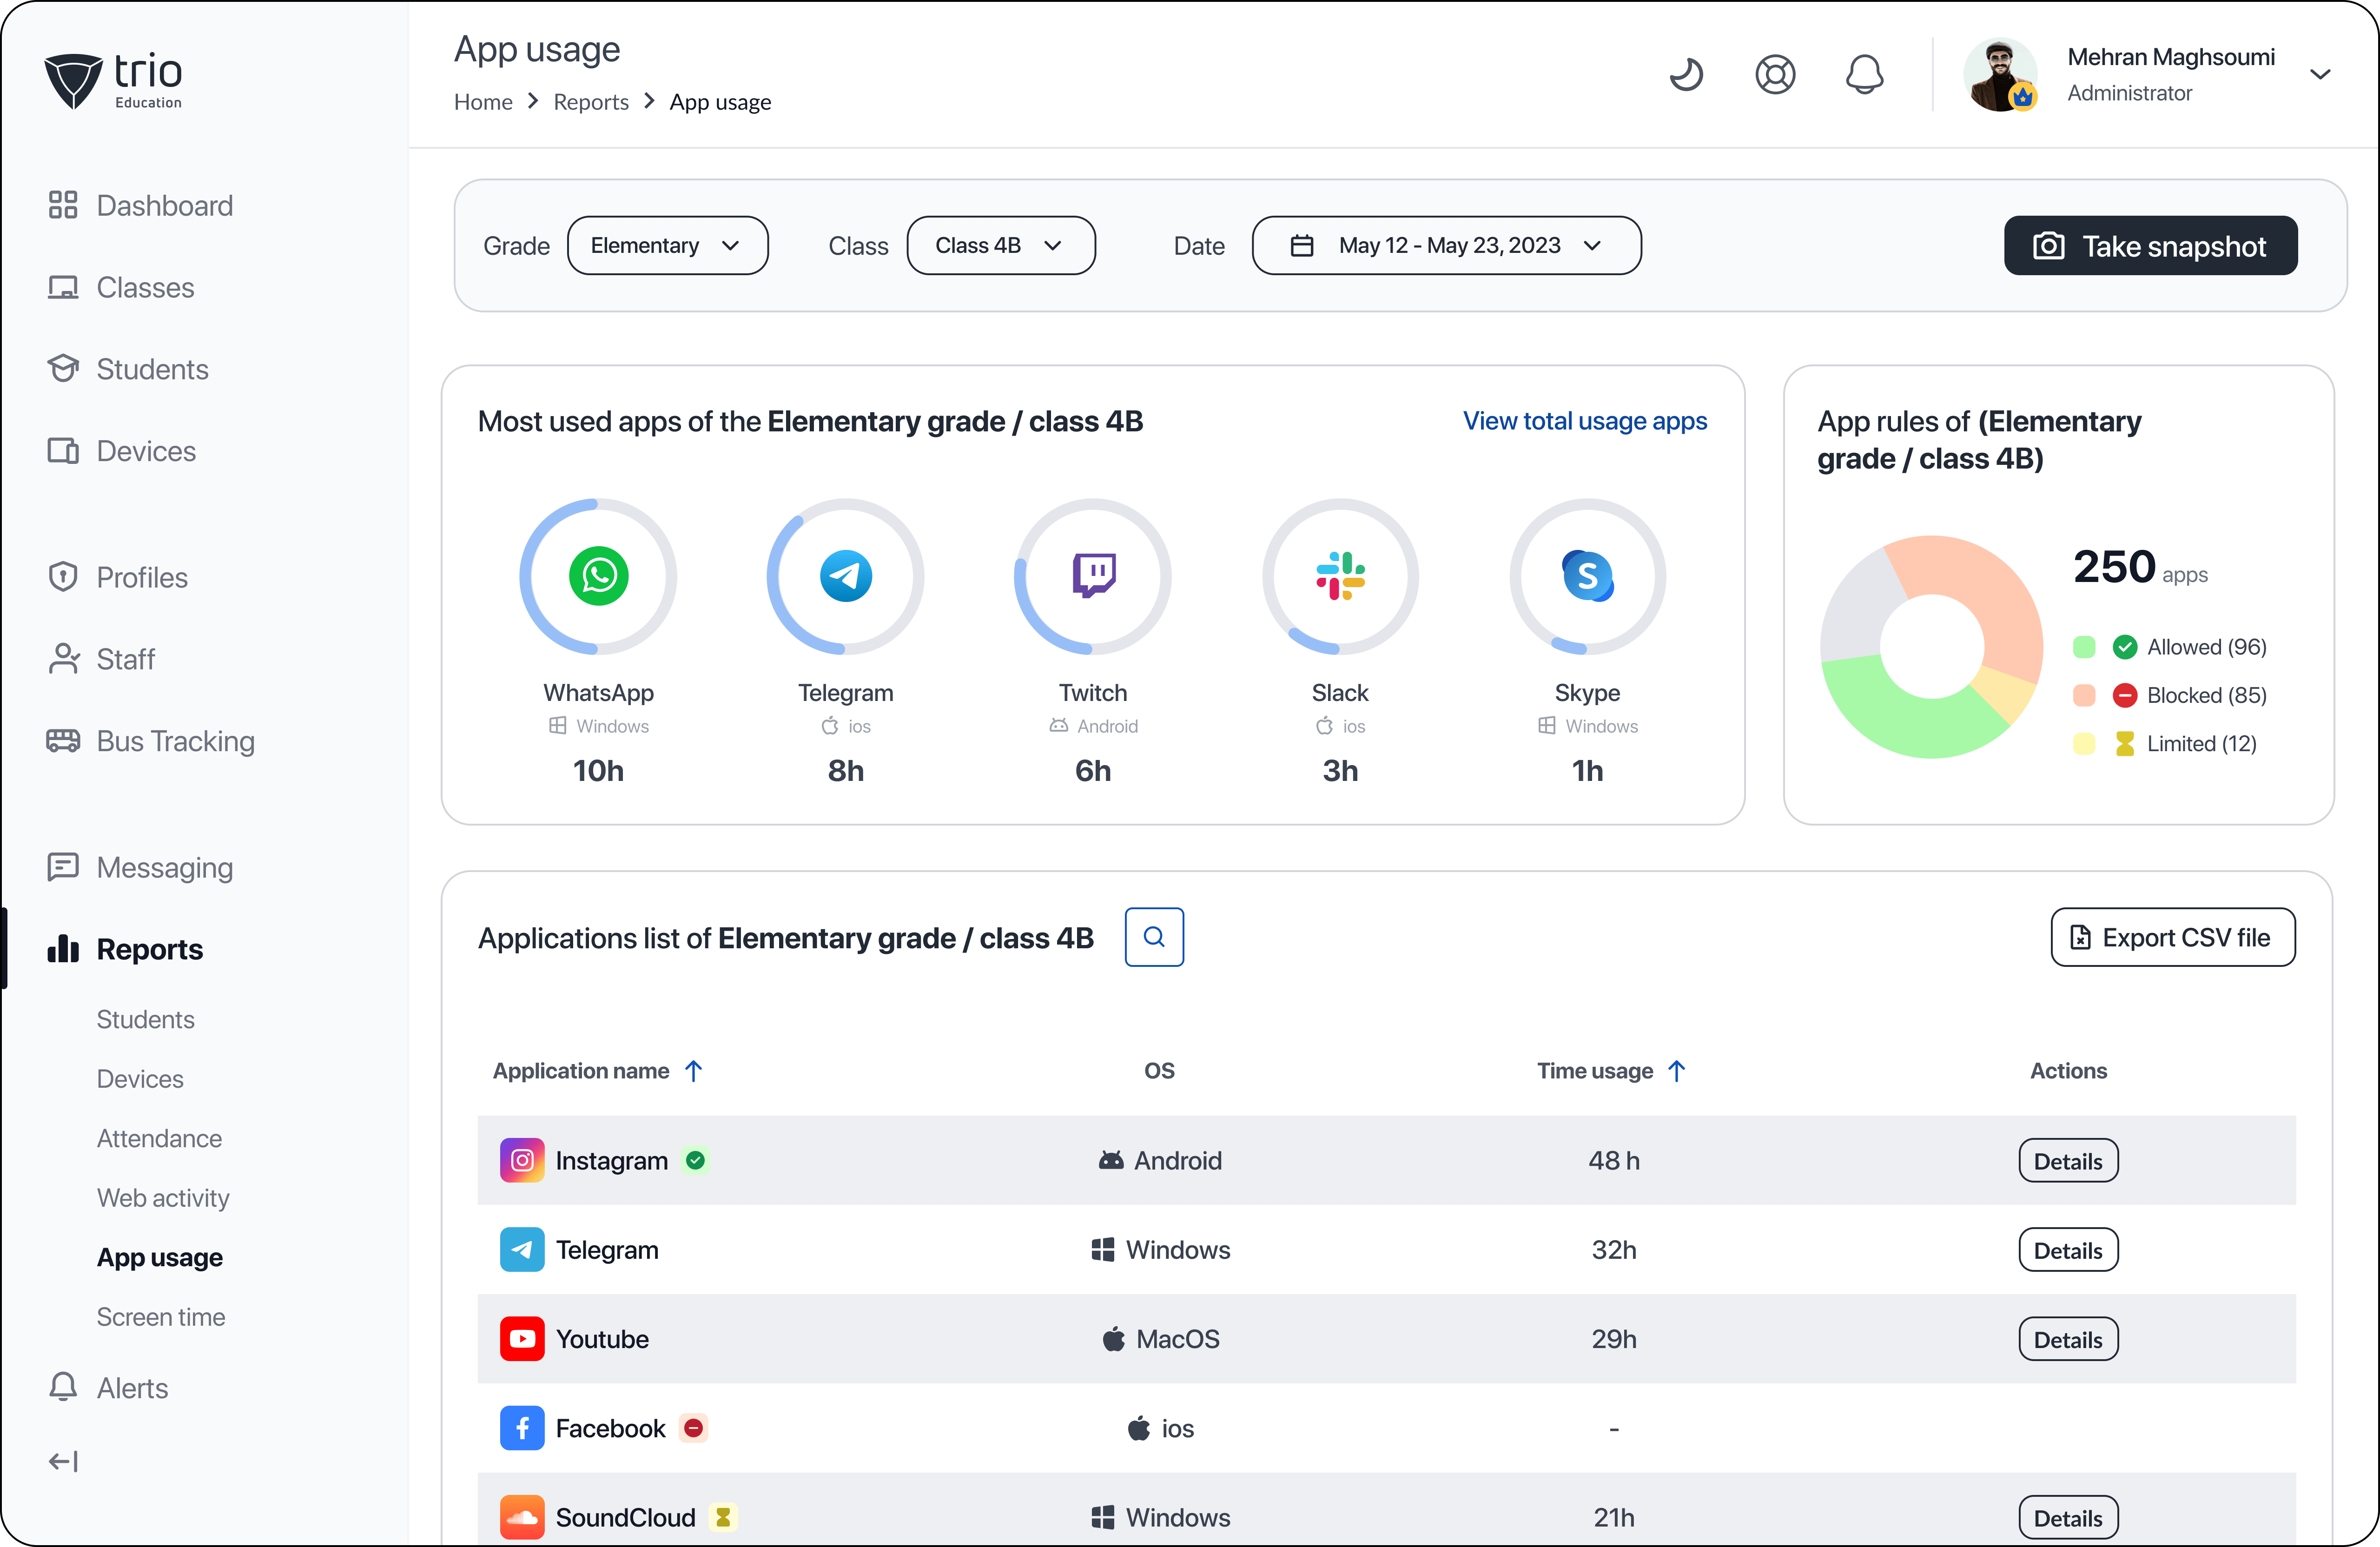Collapse the sidebar with arrow icon
The width and height of the screenshot is (2380, 1547).
tap(63, 1461)
